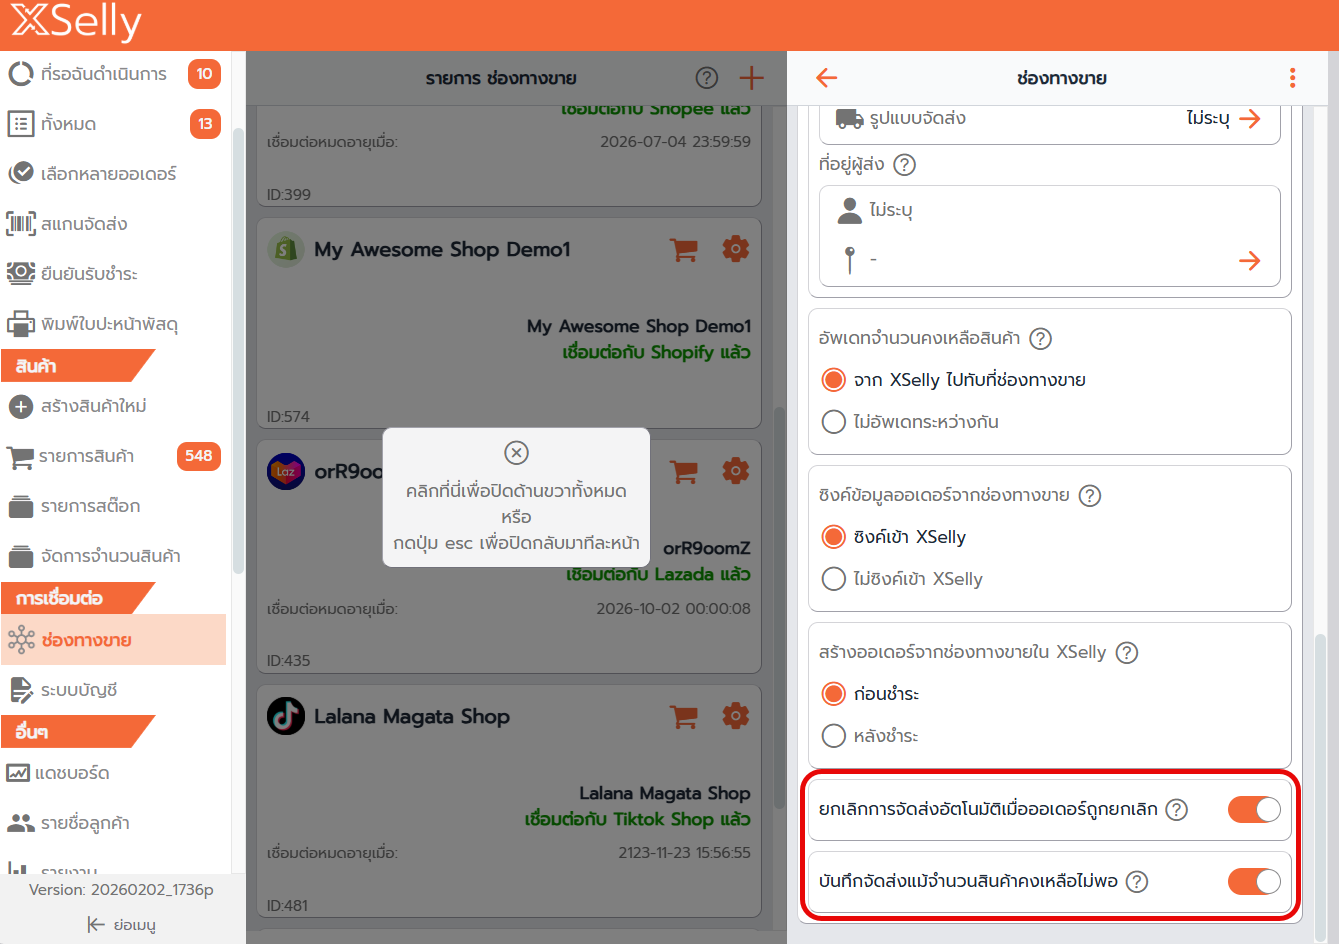
Task: Click ย่อเมนู to collapse sidebar
Action: coord(122,925)
